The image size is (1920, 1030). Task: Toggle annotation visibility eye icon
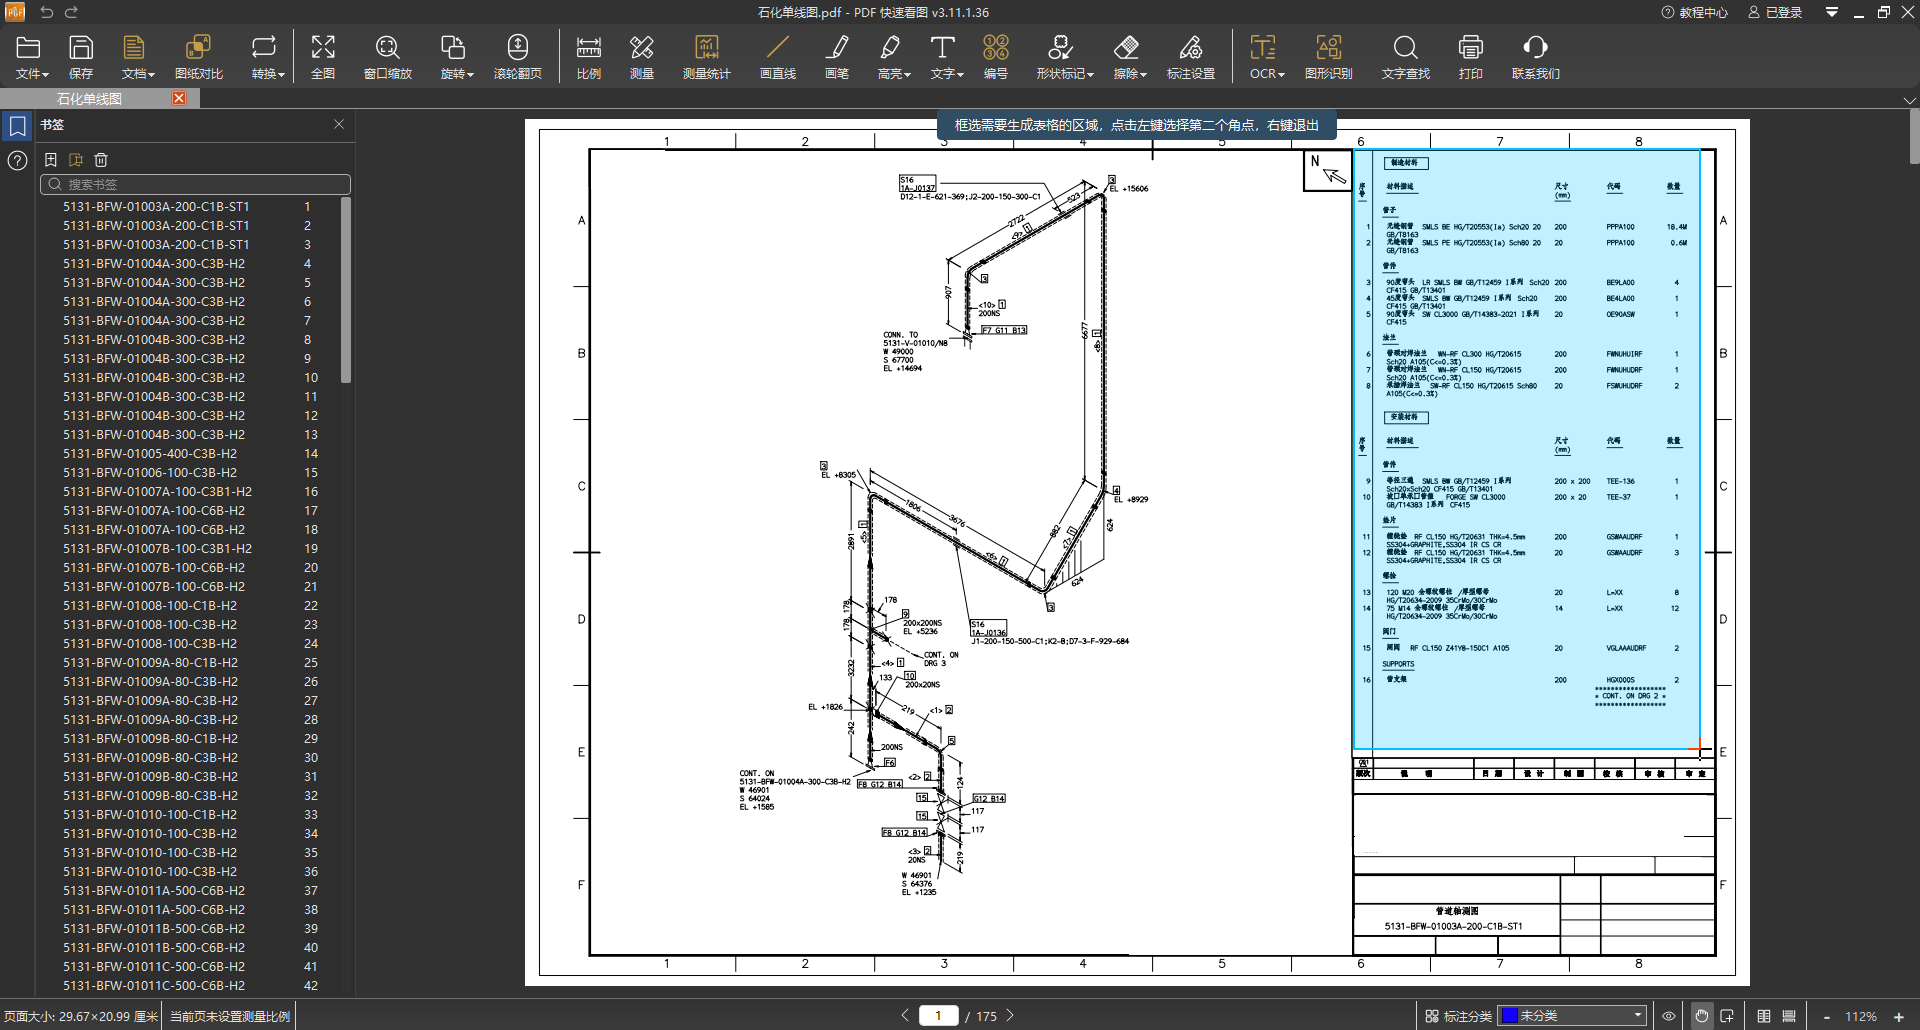point(1669,1016)
